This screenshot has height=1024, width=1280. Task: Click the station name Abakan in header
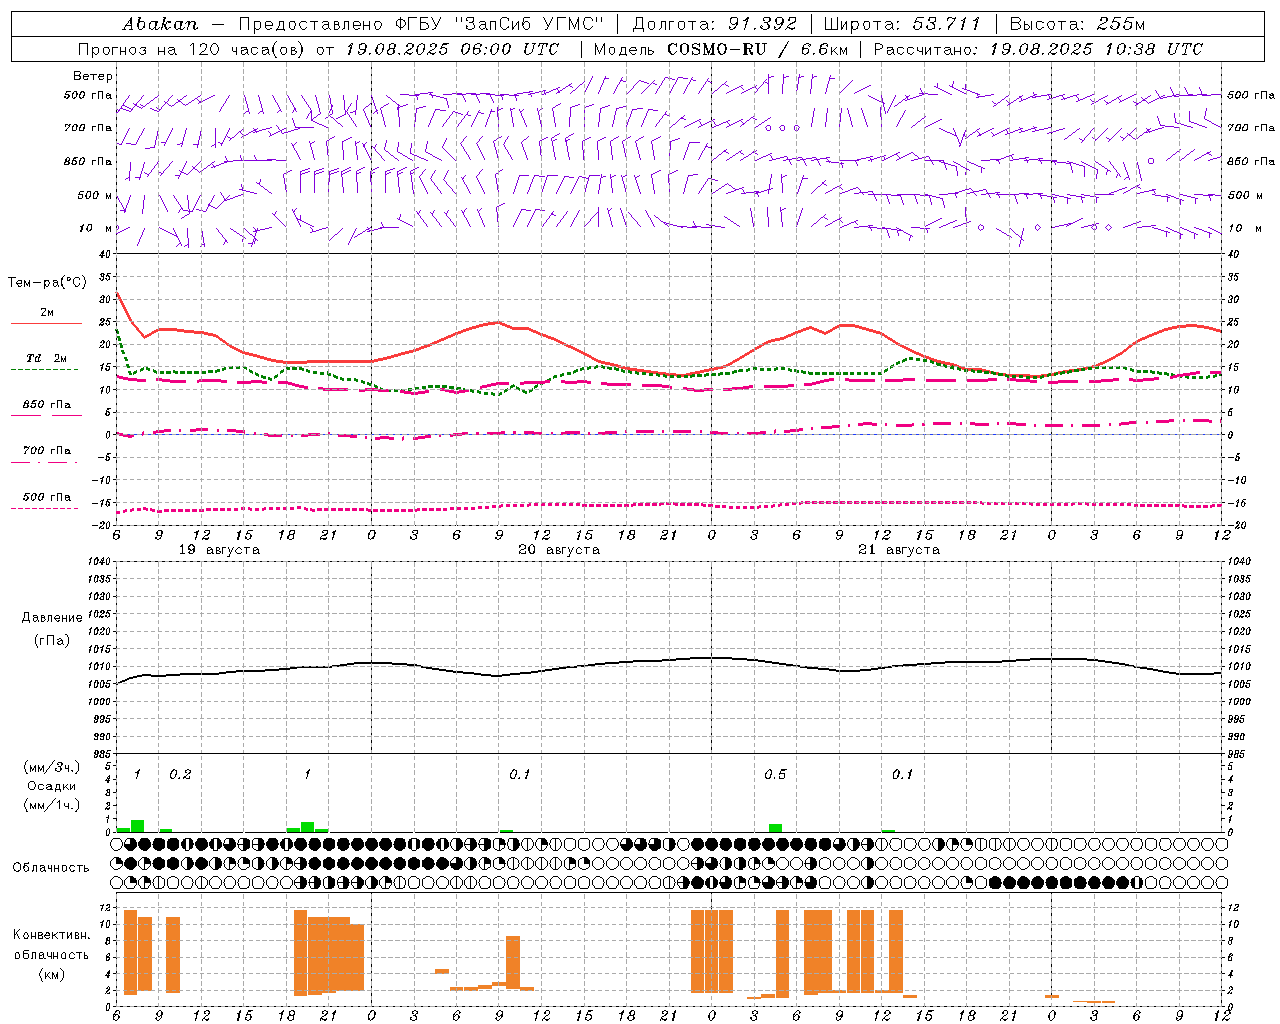click(160, 24)
